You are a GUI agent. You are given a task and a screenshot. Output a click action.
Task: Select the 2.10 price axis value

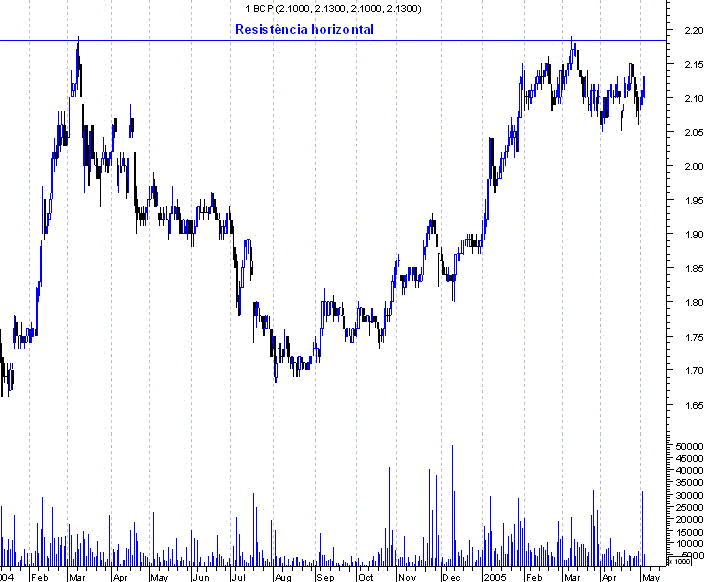pyautogui.click(x=693, y=98)
